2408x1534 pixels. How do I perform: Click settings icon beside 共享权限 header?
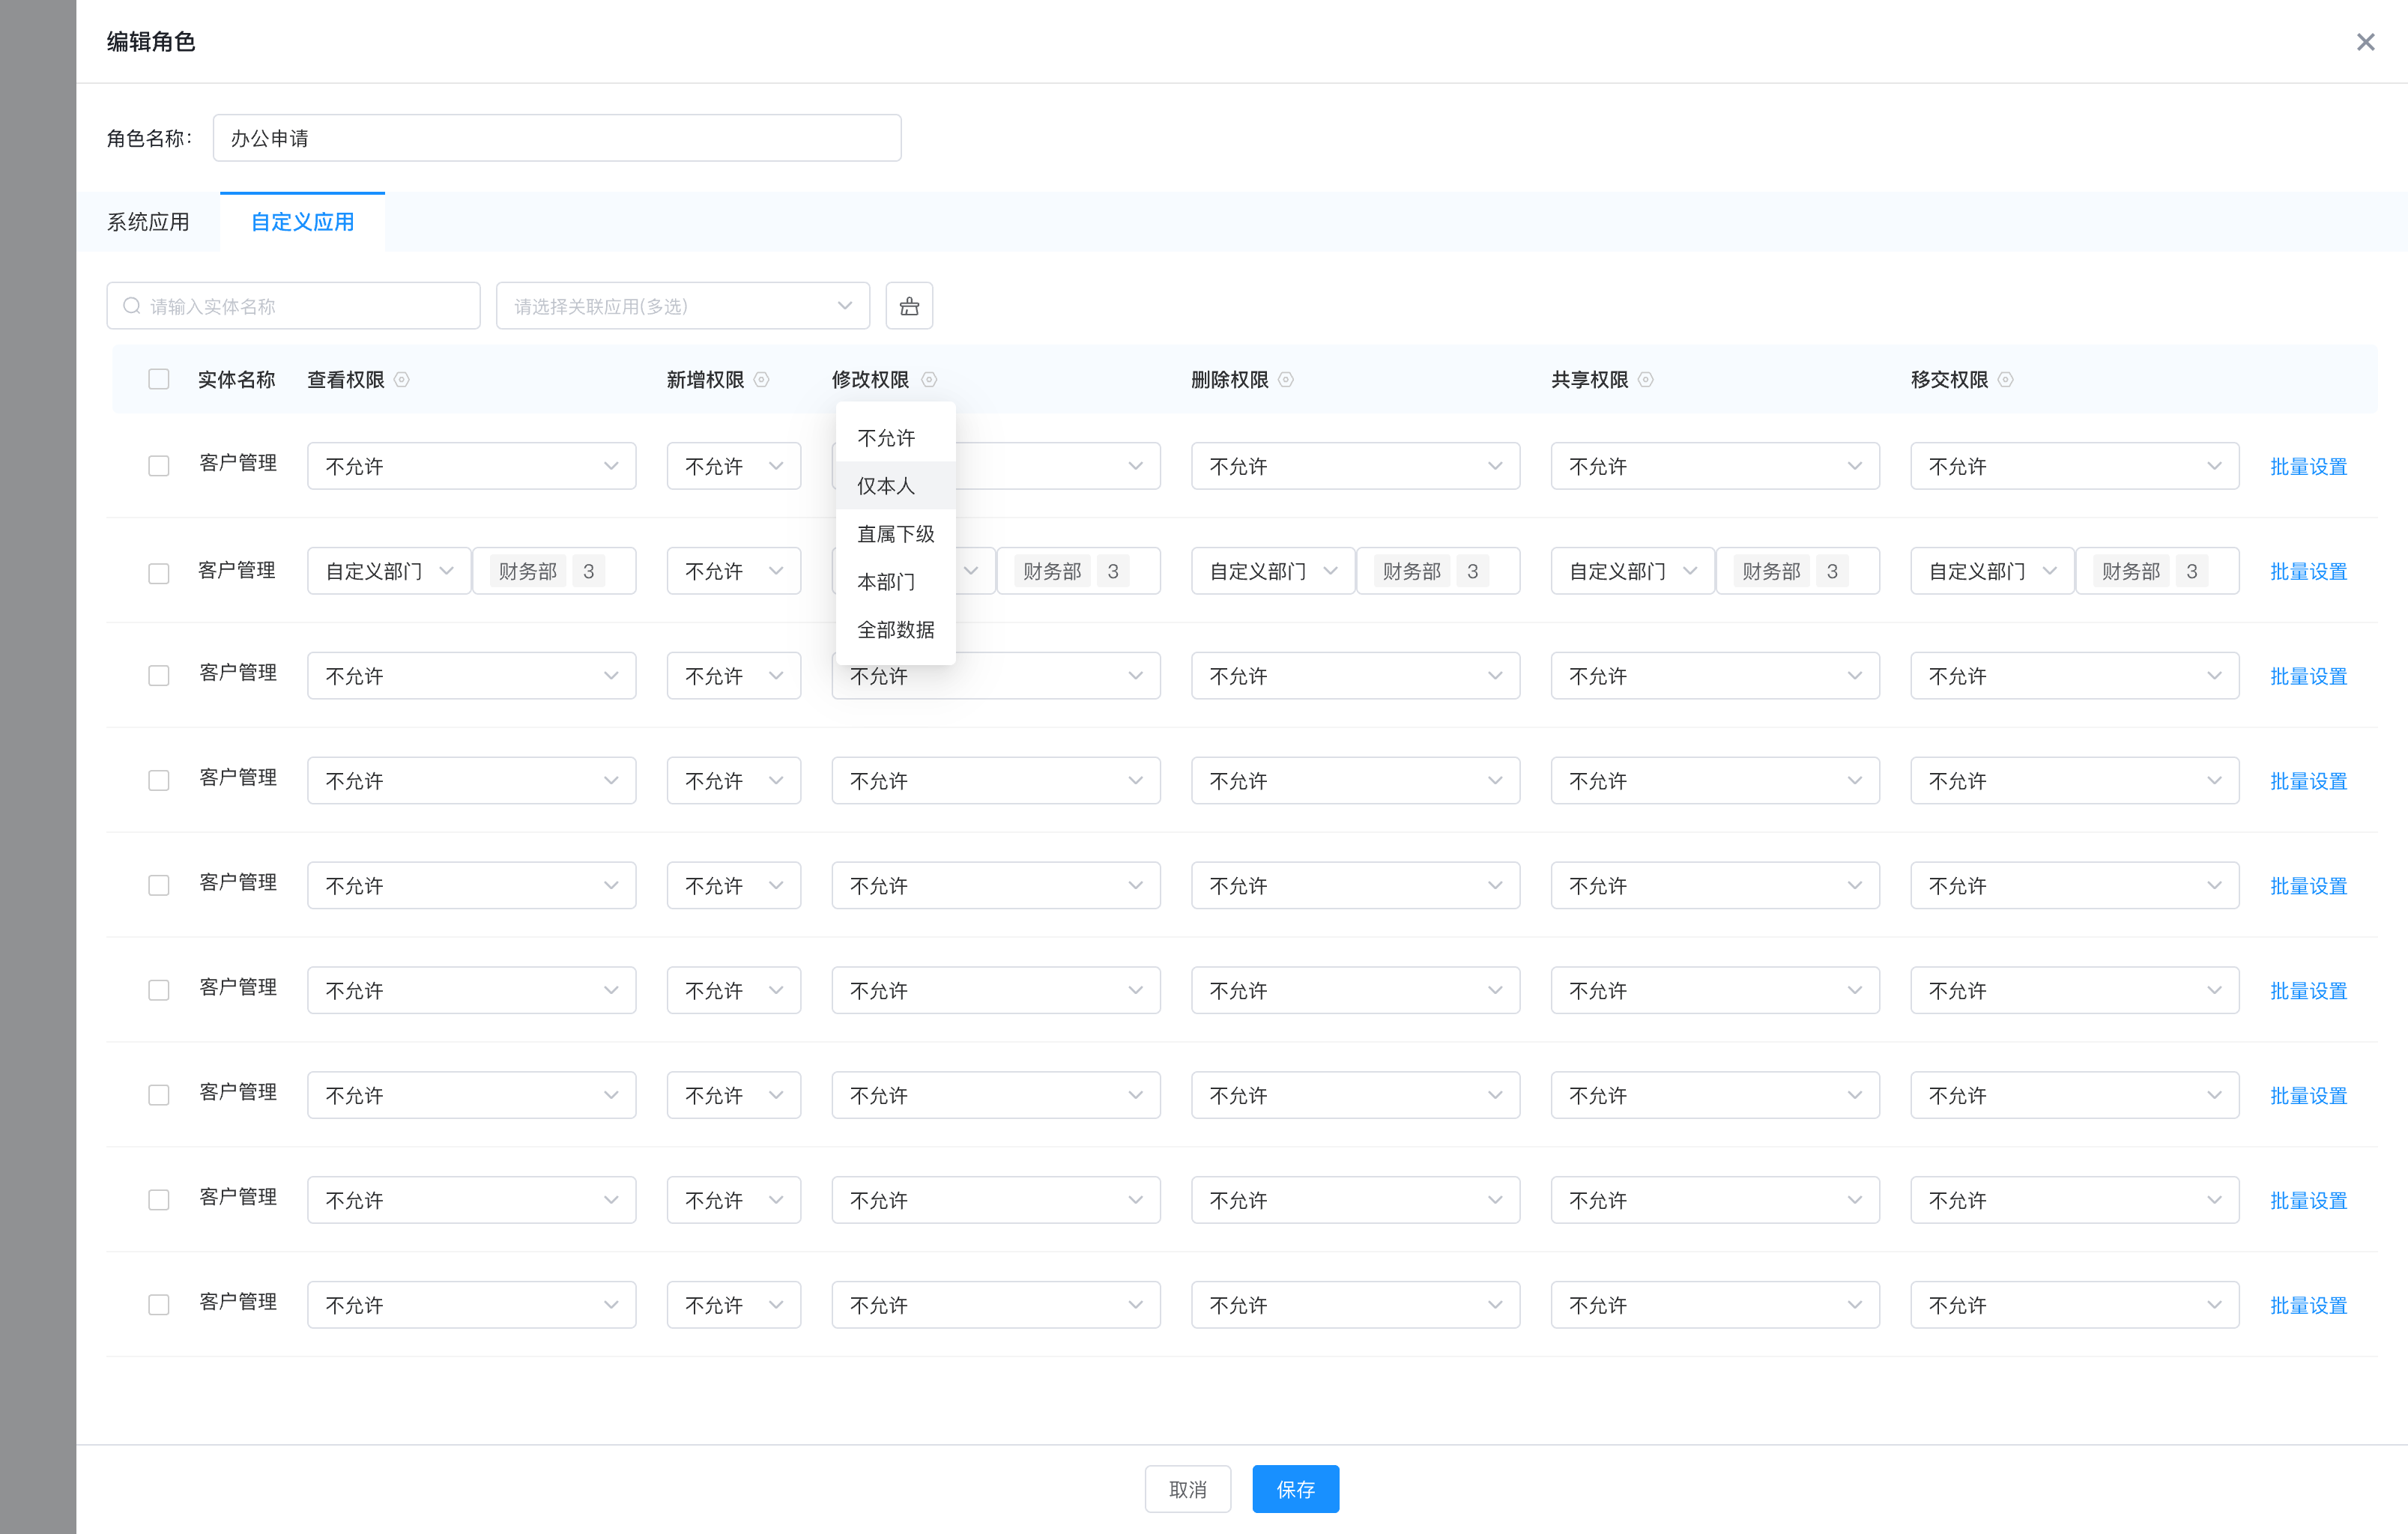pyautogui.click(x=1645, y=380)
